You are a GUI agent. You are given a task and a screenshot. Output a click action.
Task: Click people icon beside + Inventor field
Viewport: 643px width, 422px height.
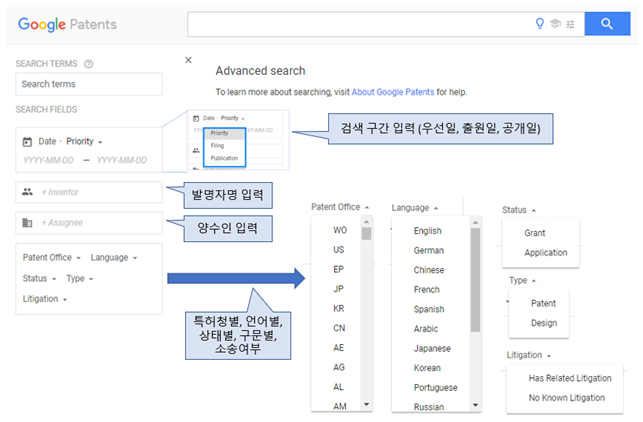28,192
